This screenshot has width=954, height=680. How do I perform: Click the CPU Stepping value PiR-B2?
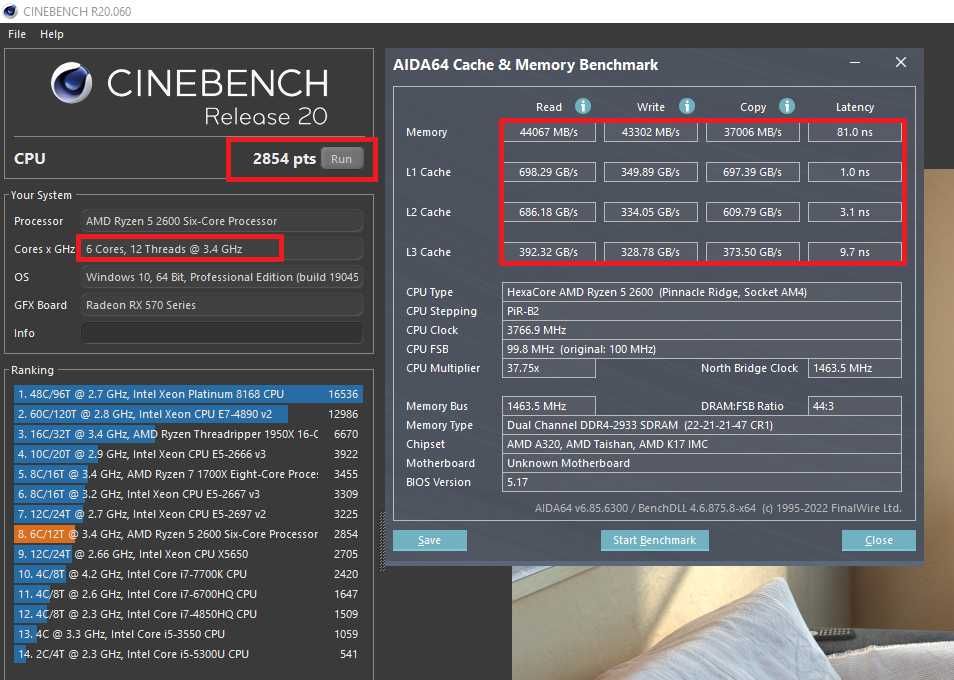[x=702, y=311]
